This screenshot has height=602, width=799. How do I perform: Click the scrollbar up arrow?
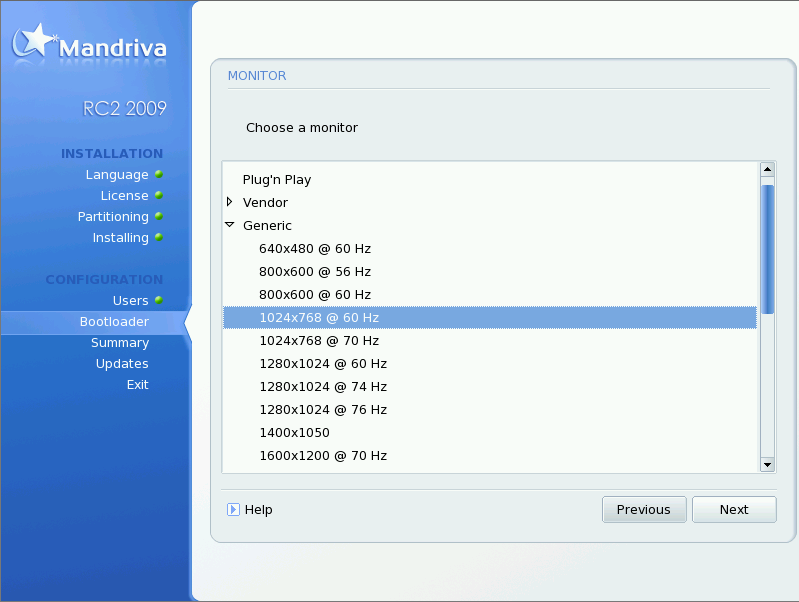click(768, 170)
